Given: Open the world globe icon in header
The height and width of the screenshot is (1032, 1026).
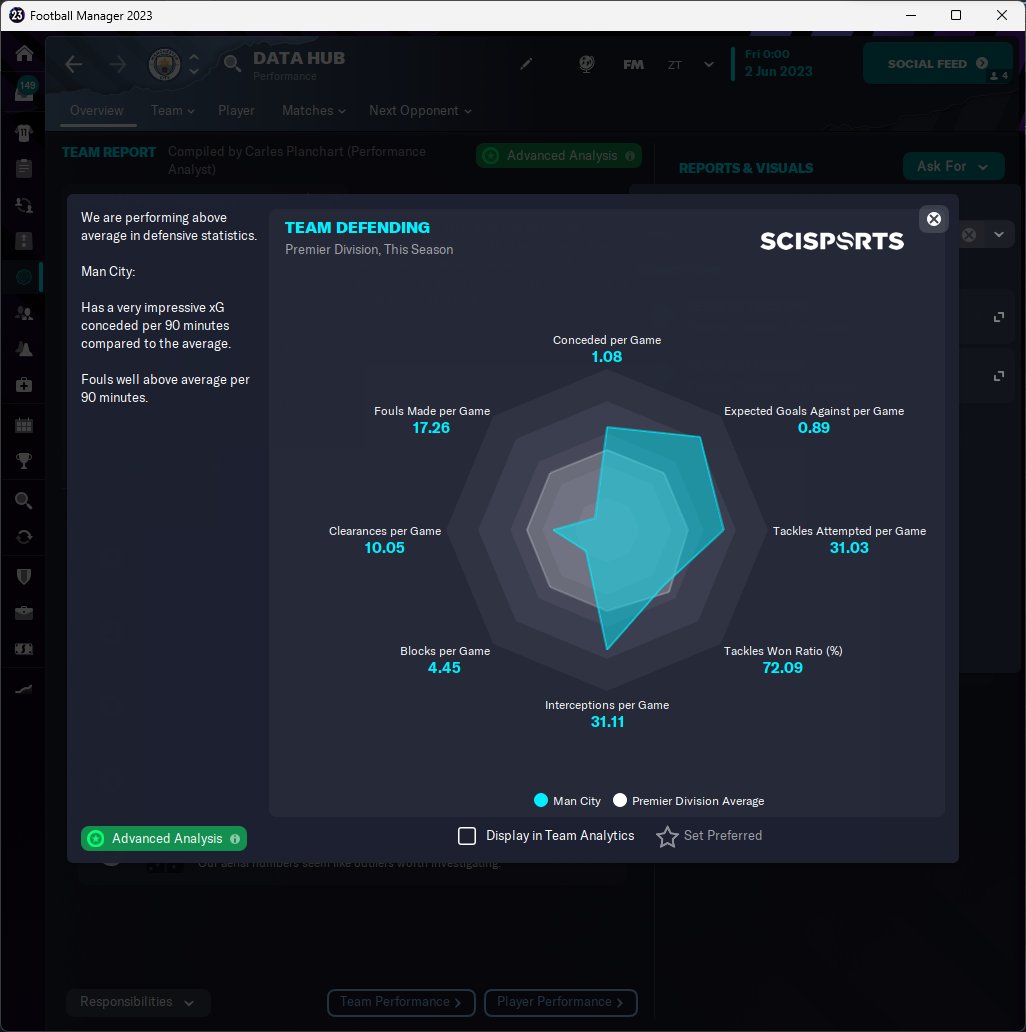Looking at the screenshot, I should 586,64.
